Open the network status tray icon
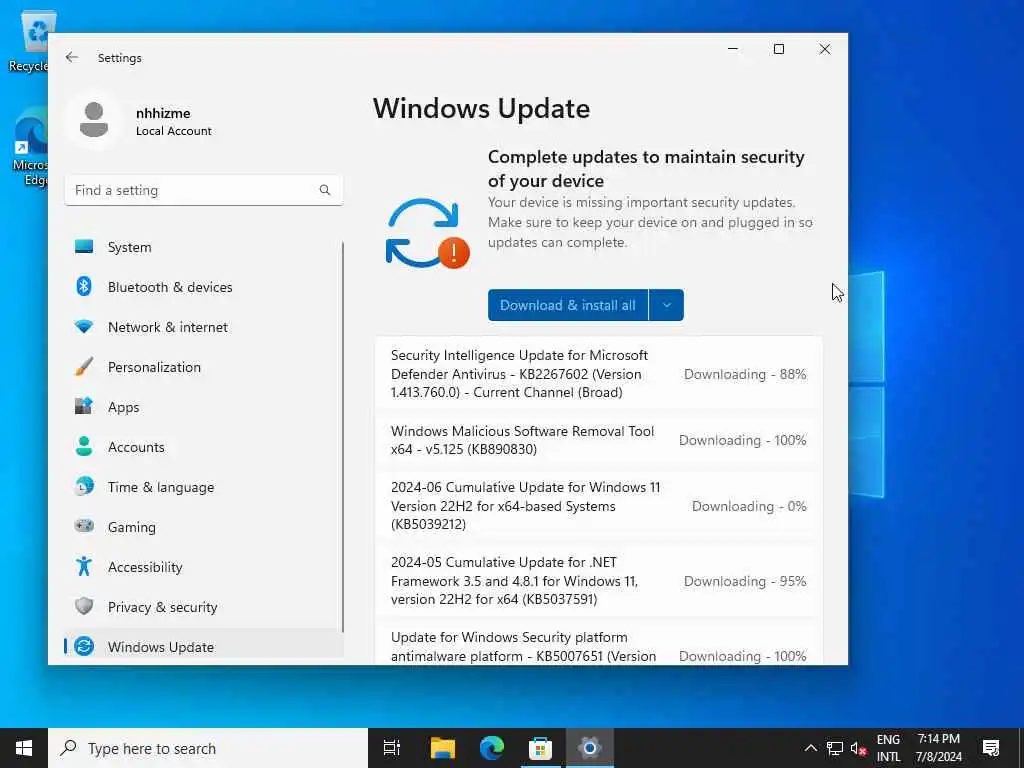 [834, 748]
